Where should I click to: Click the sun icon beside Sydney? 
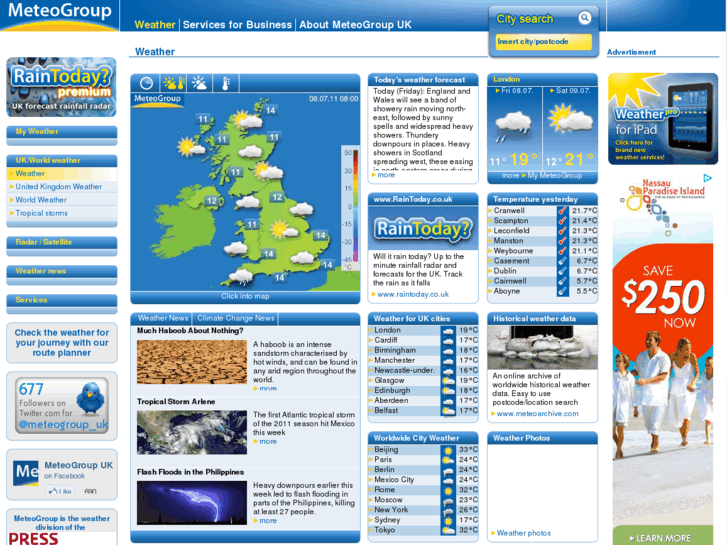pyautogui.click(x=448, y=520)
